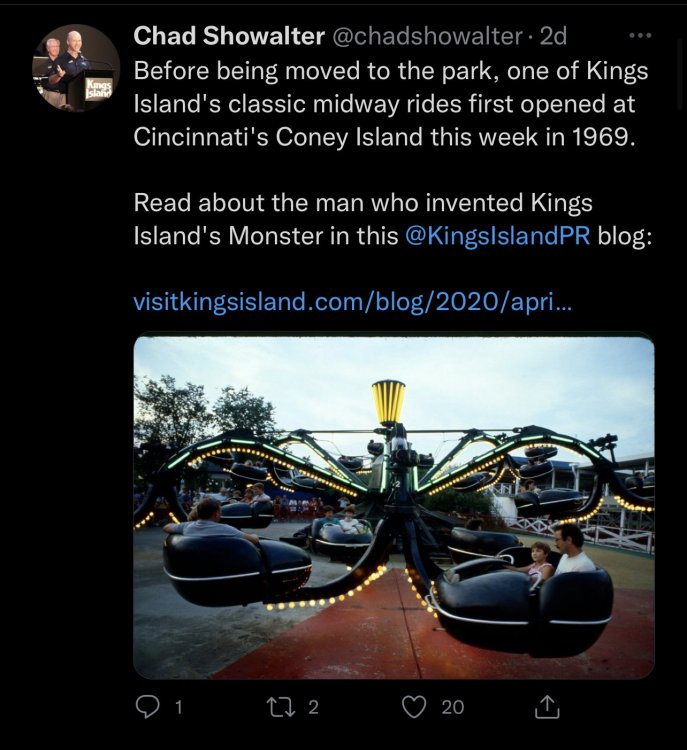
Task: Click the reply count number 1
Action: [178, 707]
